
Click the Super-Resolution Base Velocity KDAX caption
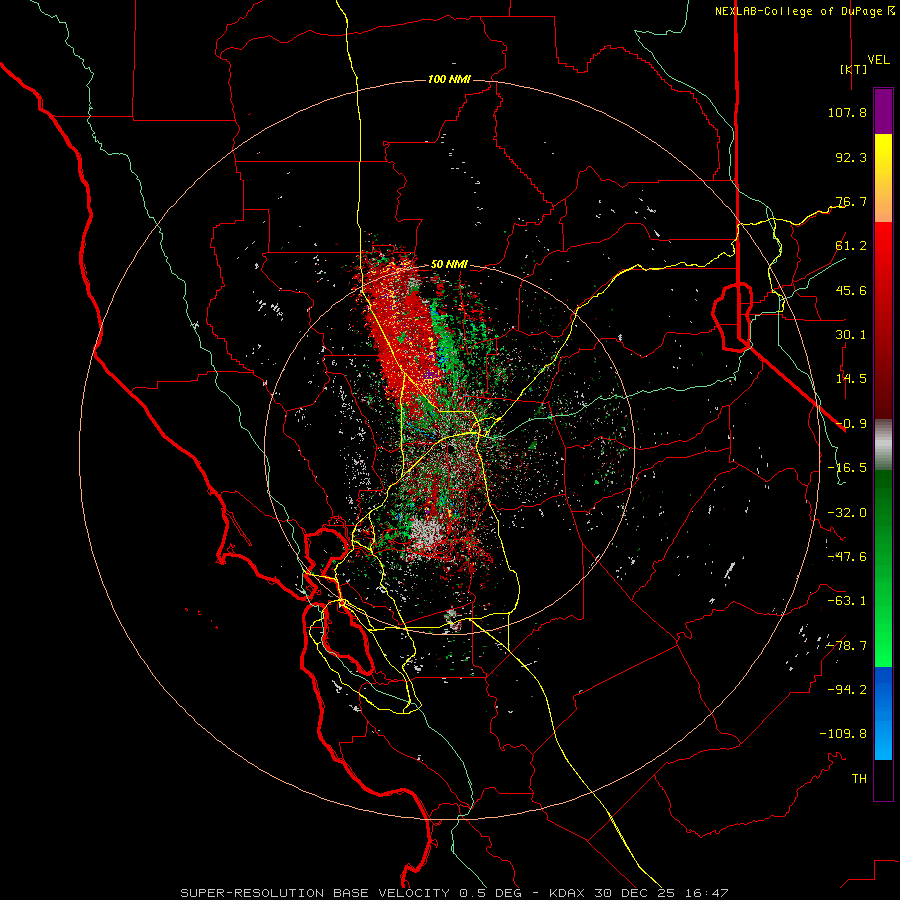pyautogui.click(x=455, y=893)
